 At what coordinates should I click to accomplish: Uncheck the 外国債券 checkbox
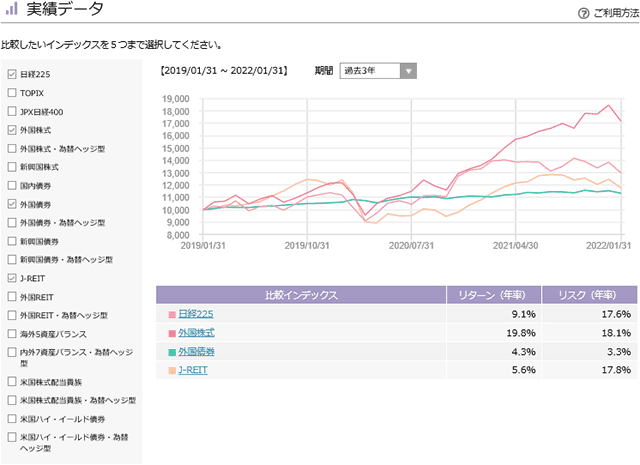[12, 204]
